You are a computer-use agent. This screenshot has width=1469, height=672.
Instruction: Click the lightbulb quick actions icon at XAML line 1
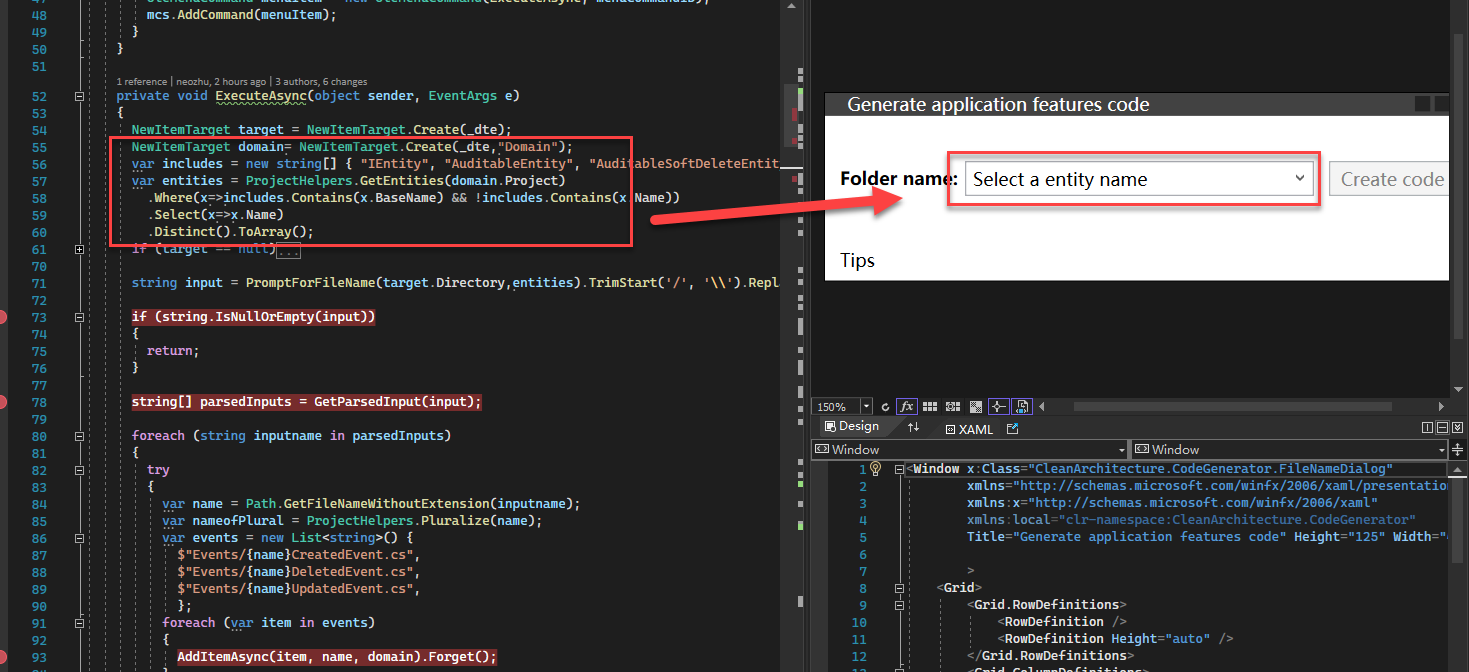(x=876, y=468)
